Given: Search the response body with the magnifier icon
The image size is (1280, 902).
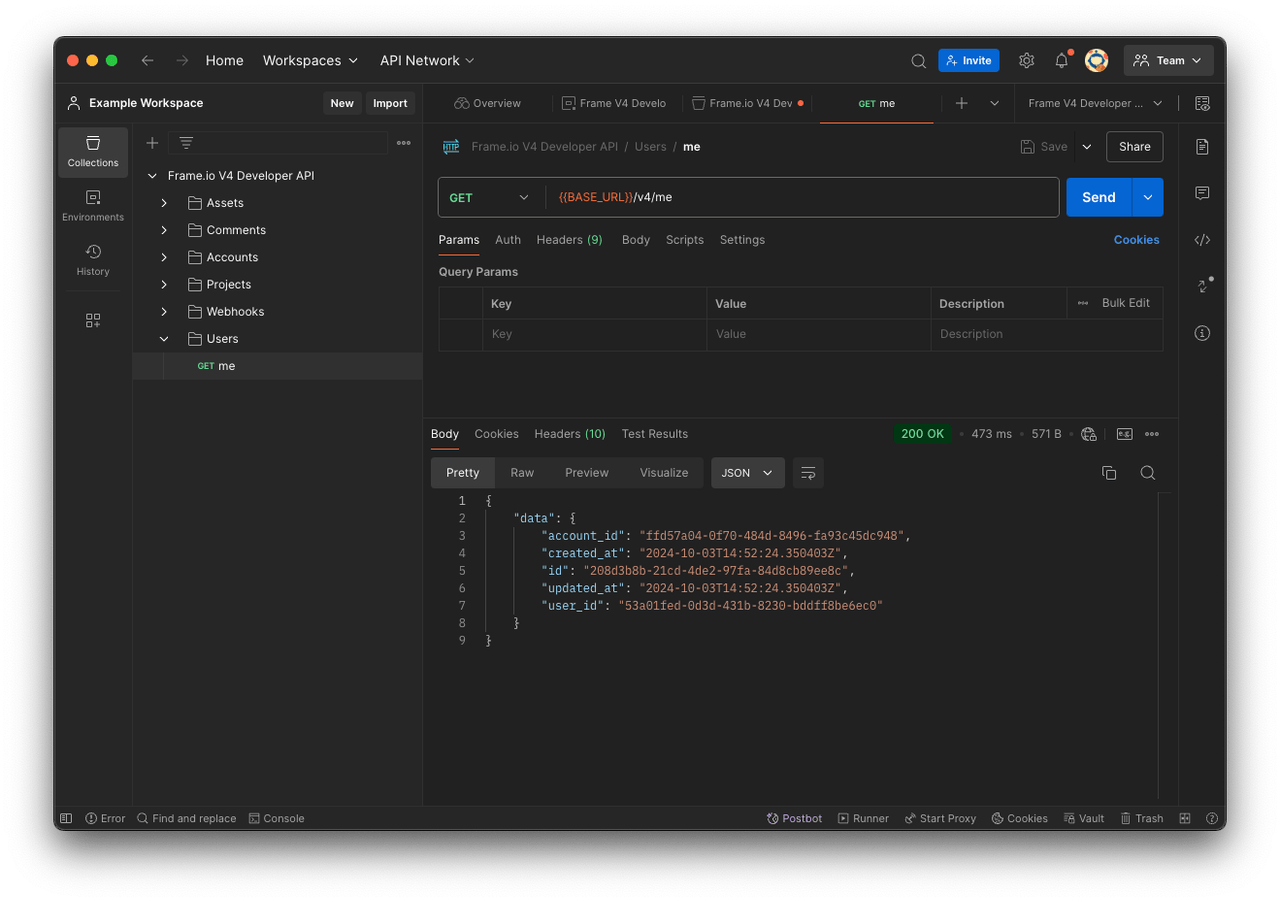Looking at the screenshot, I should [x=1148, y=473].
